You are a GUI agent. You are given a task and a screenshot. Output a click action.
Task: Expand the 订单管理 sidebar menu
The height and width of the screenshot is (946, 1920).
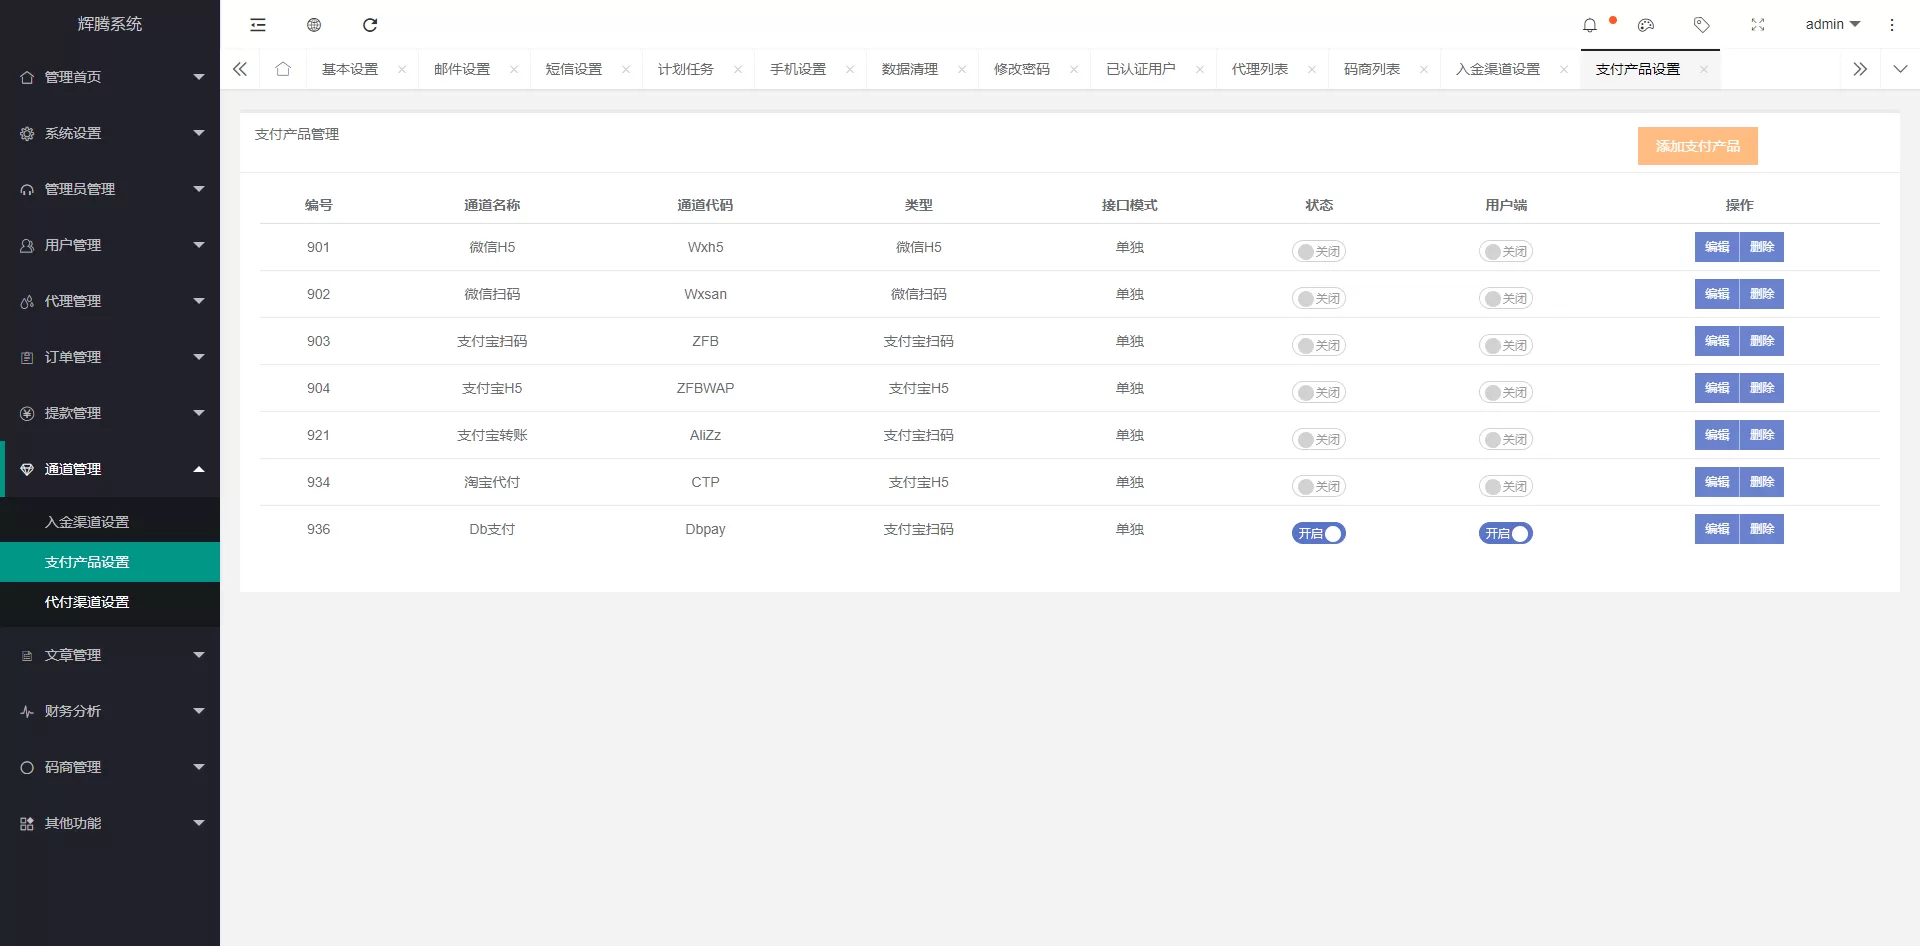click(x=110, y=357)
